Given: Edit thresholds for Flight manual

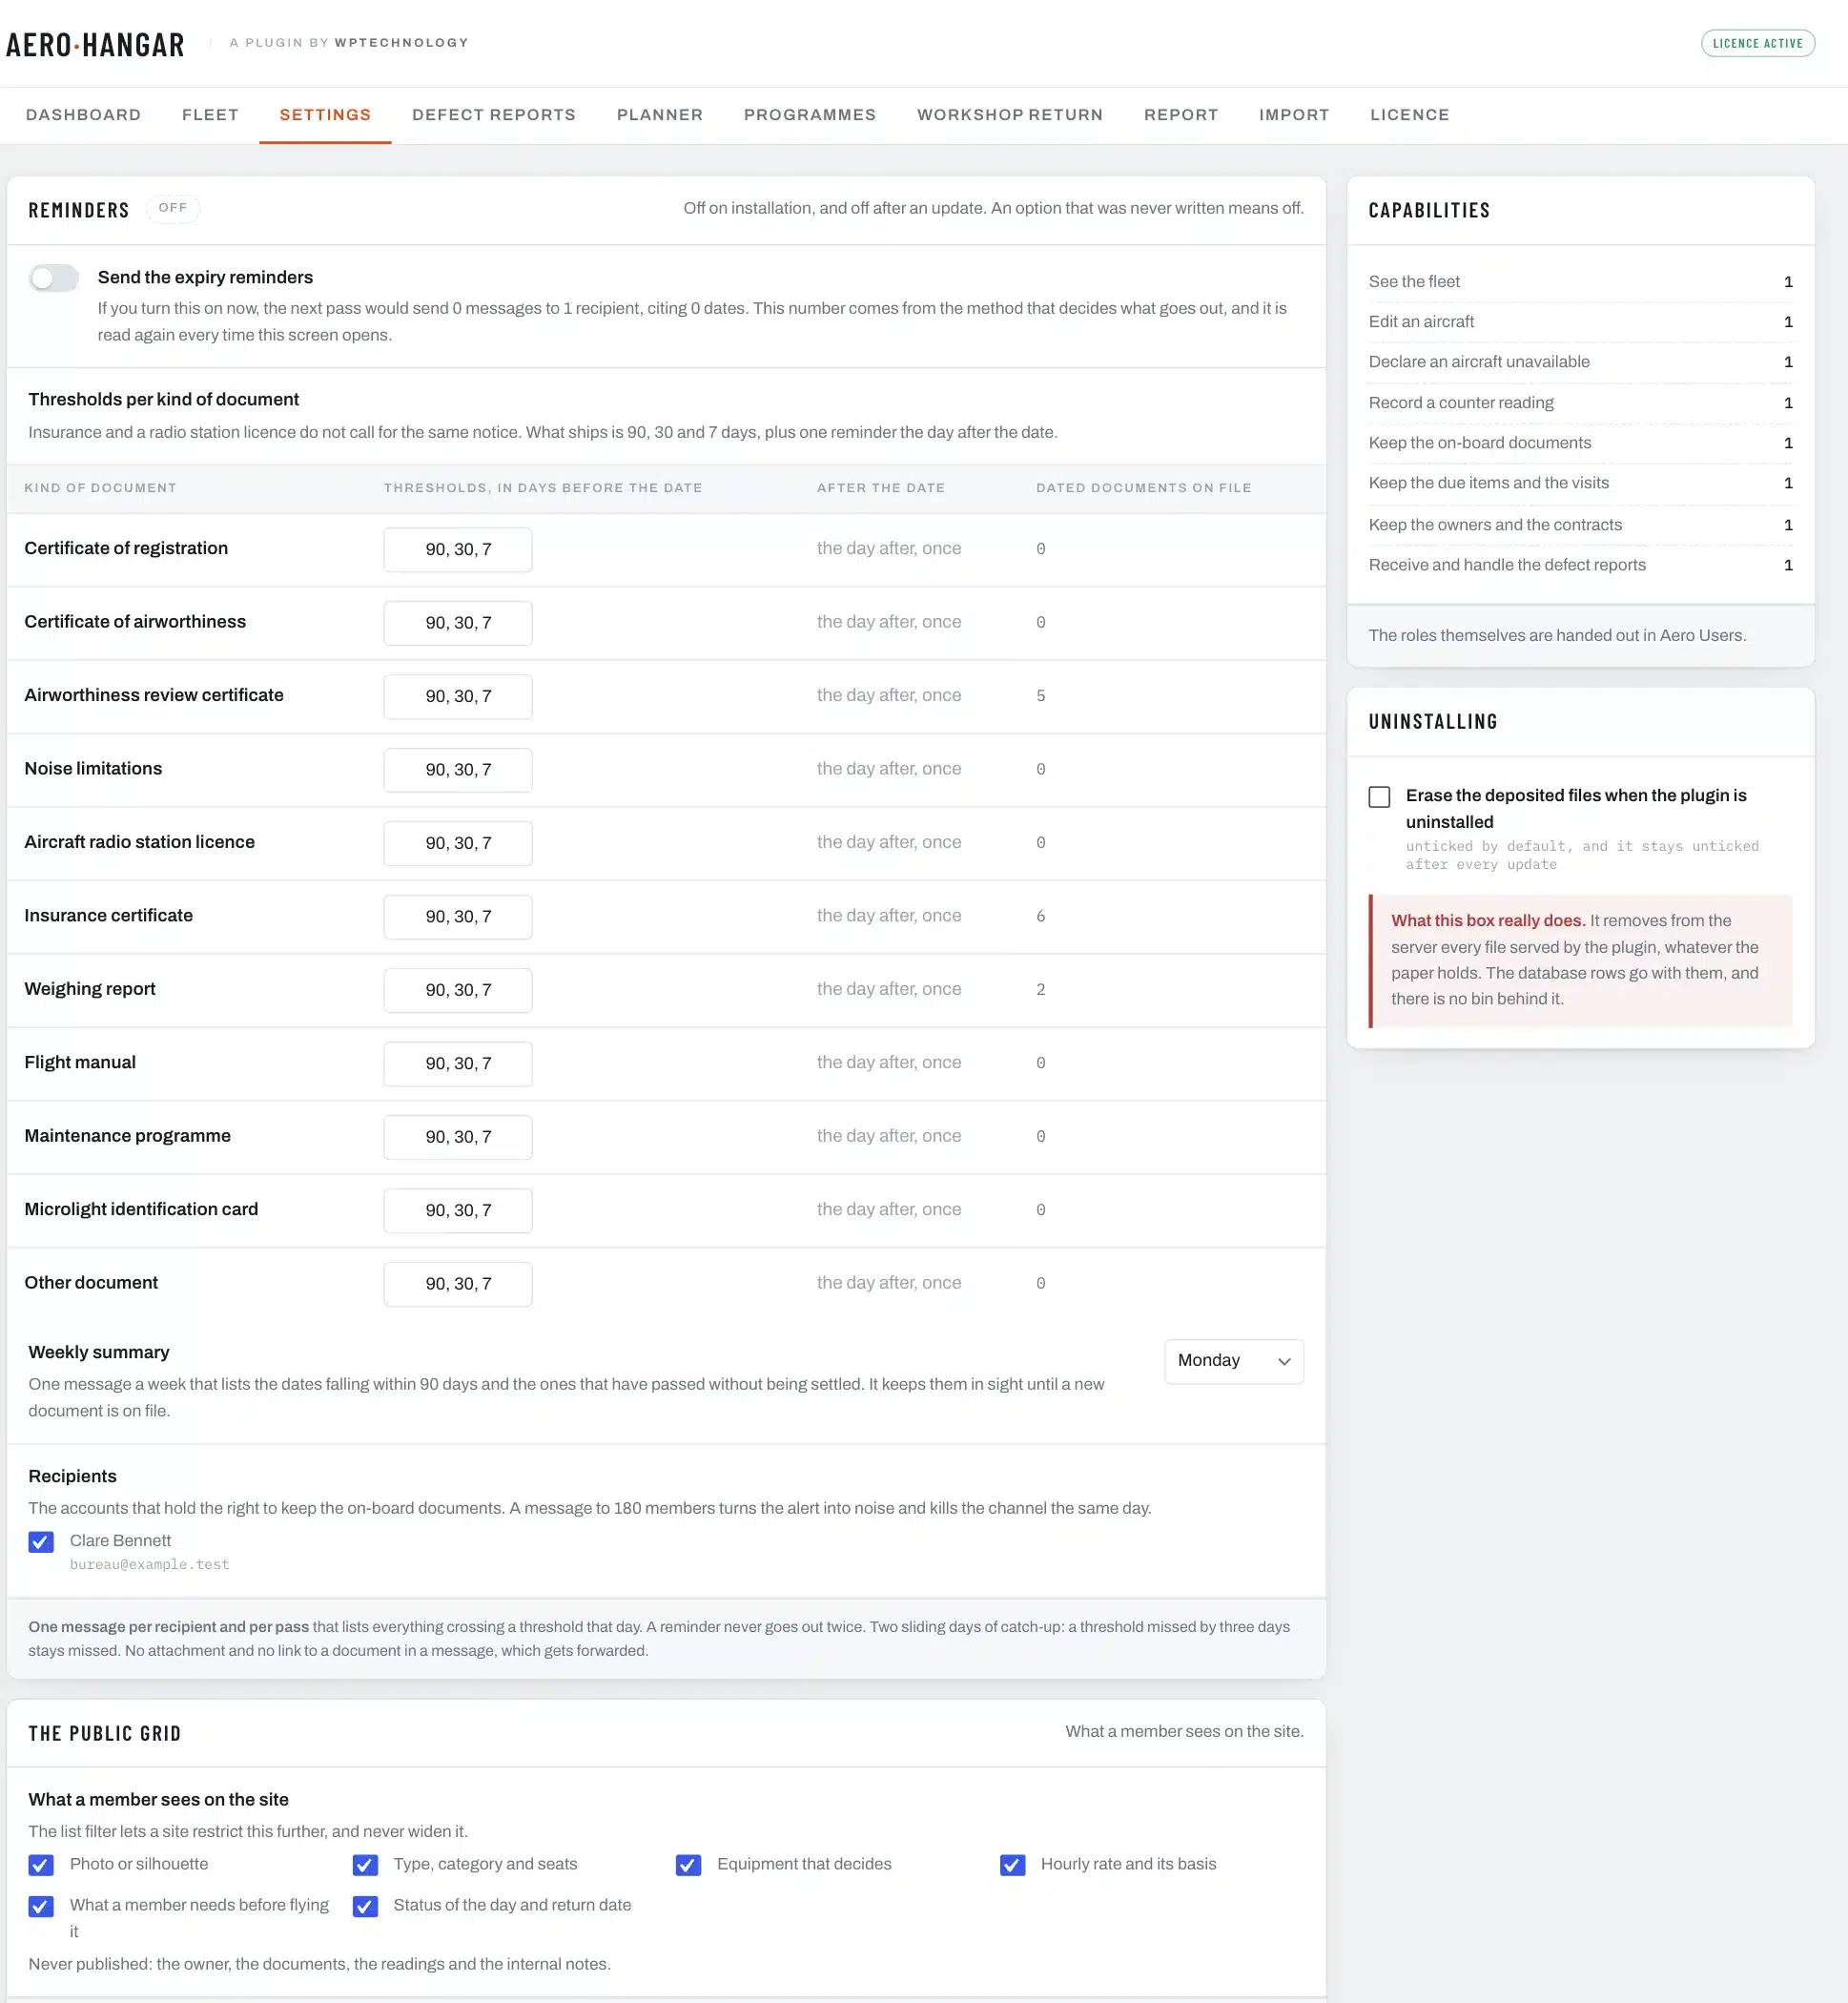Looking at the screenshot, I should pos(458,1064).
